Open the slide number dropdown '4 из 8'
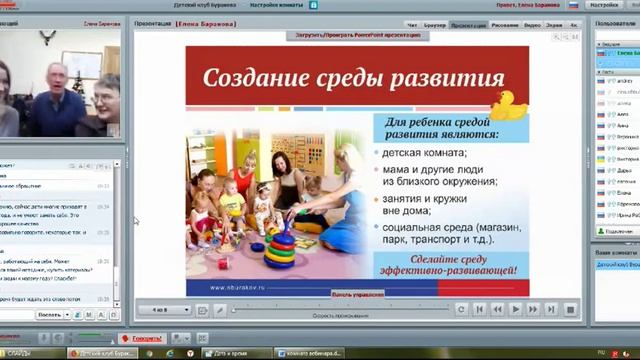 point(165,310)
